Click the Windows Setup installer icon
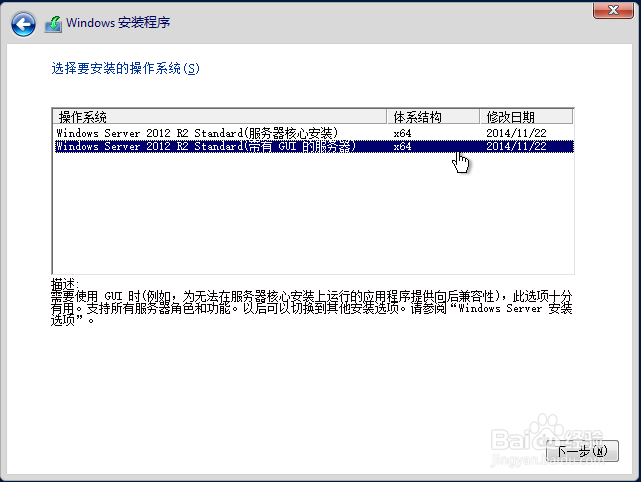The width and height of the screenshot is (641, 482). (54, 24)
